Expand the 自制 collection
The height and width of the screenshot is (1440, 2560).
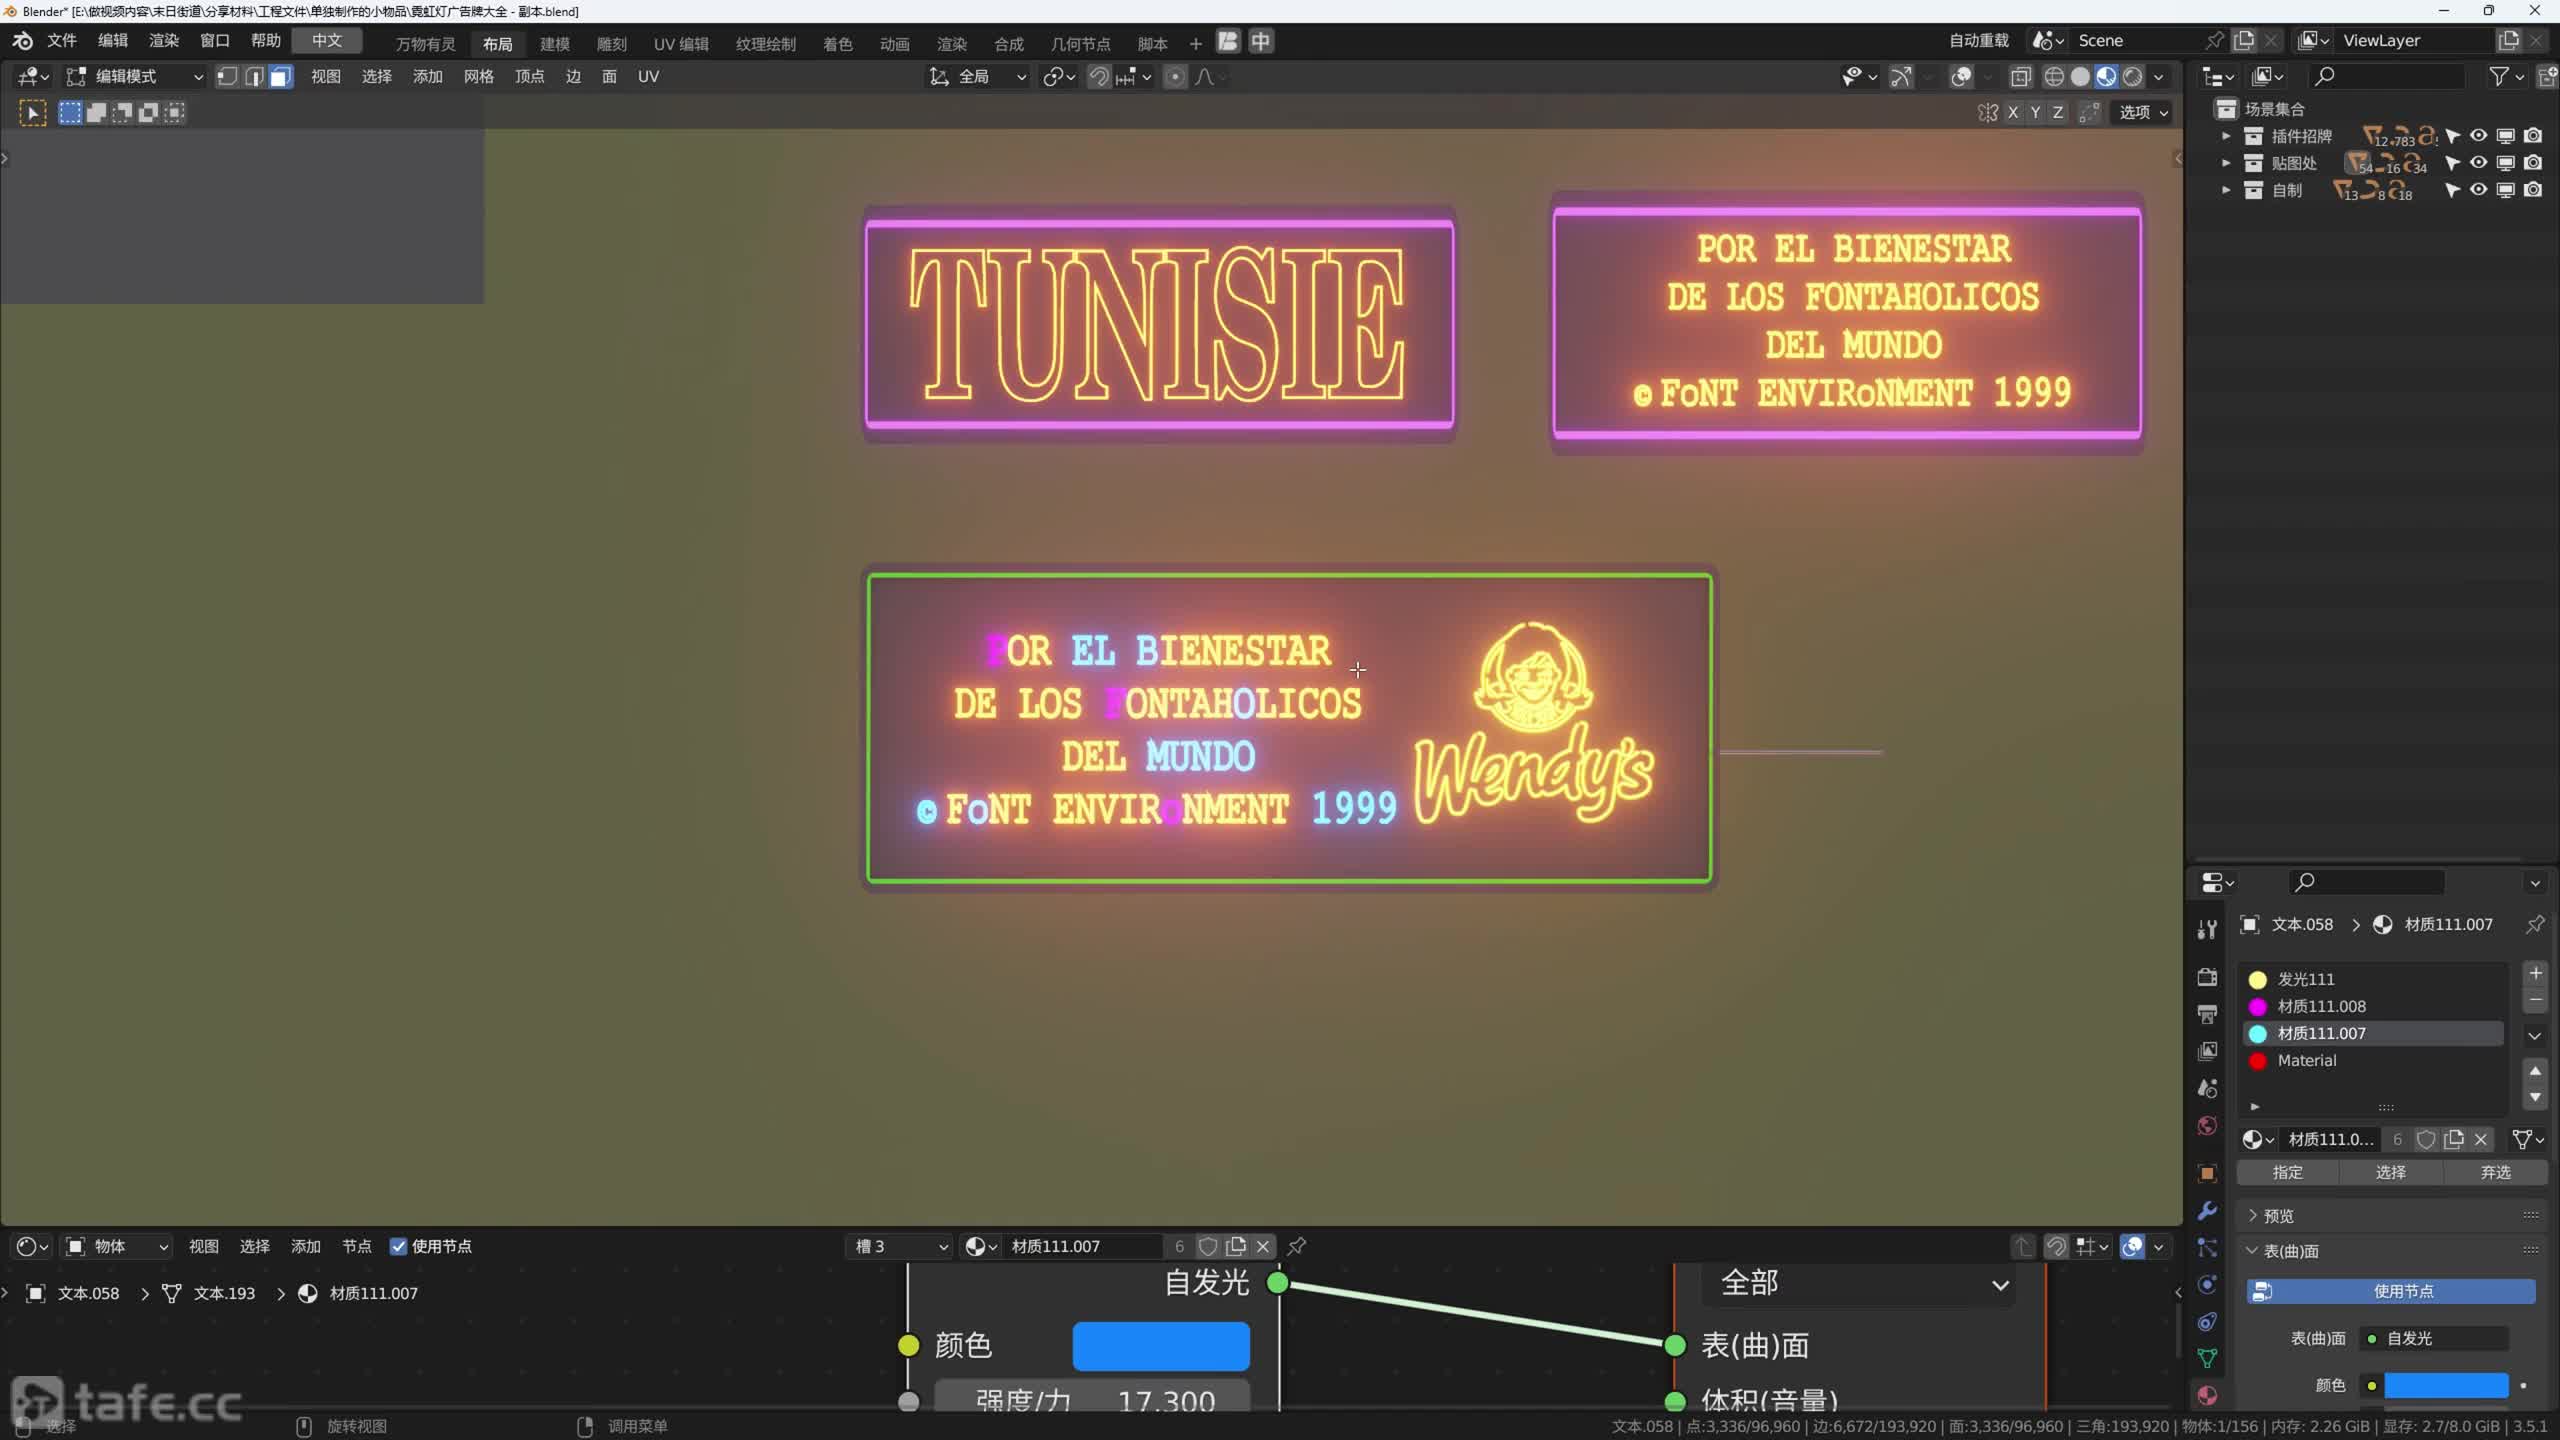2226,190
